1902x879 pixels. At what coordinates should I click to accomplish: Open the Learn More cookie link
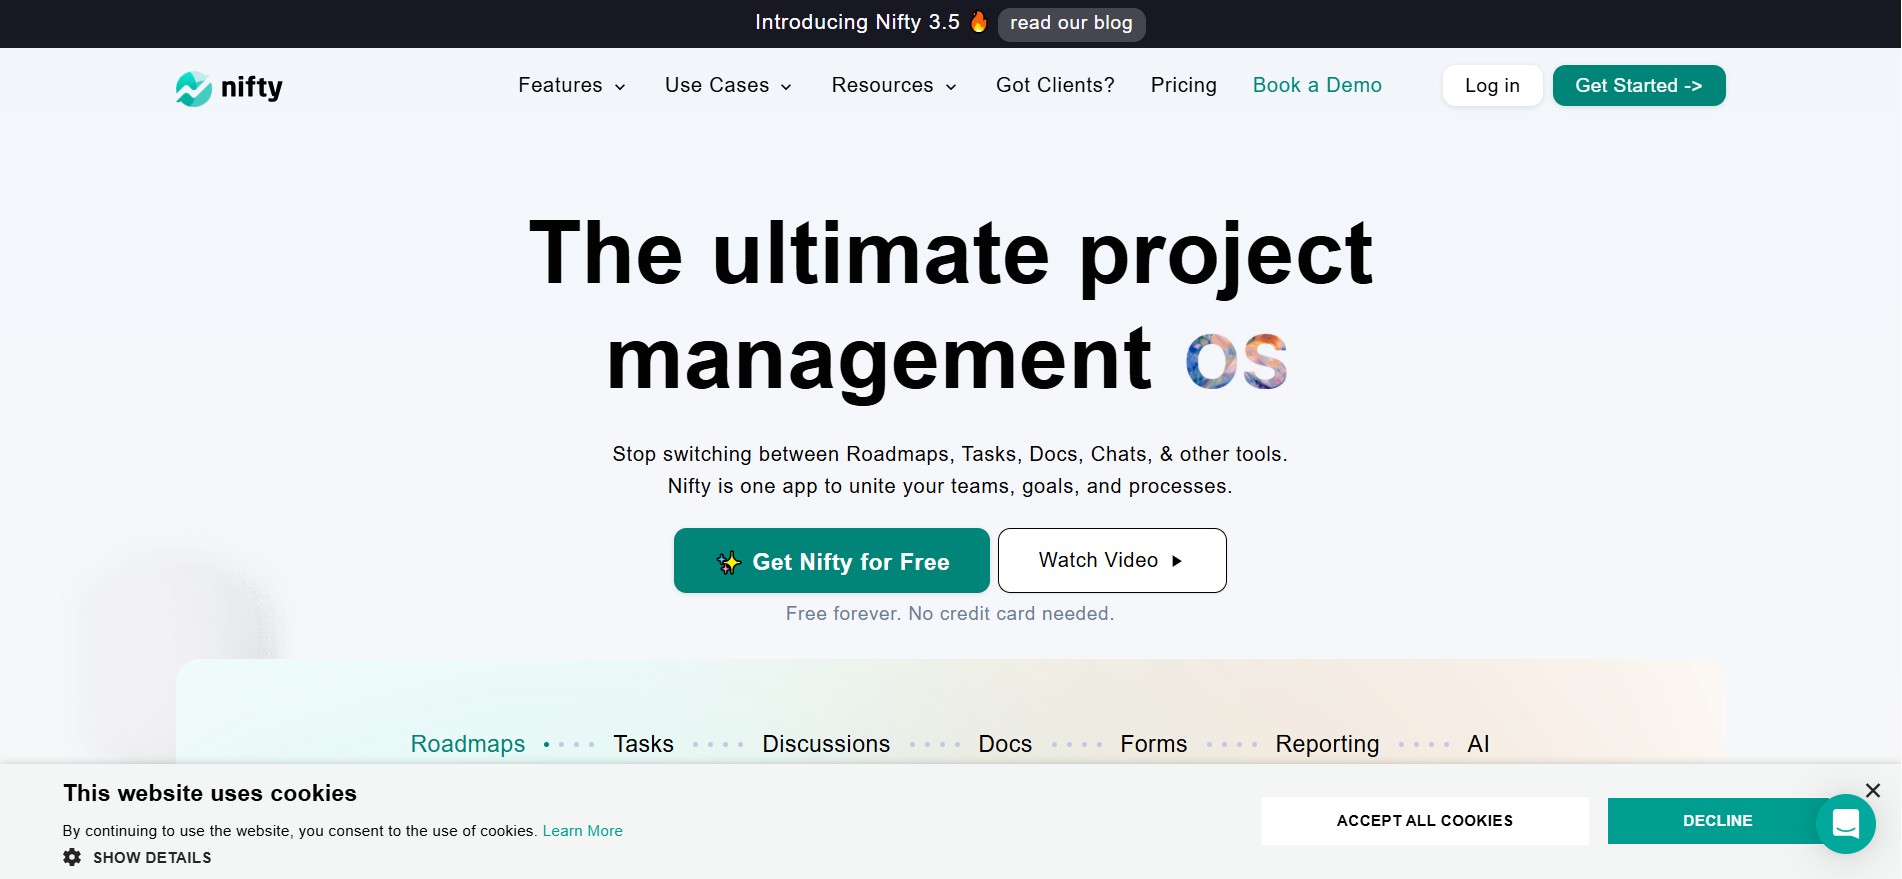(583, 831)
